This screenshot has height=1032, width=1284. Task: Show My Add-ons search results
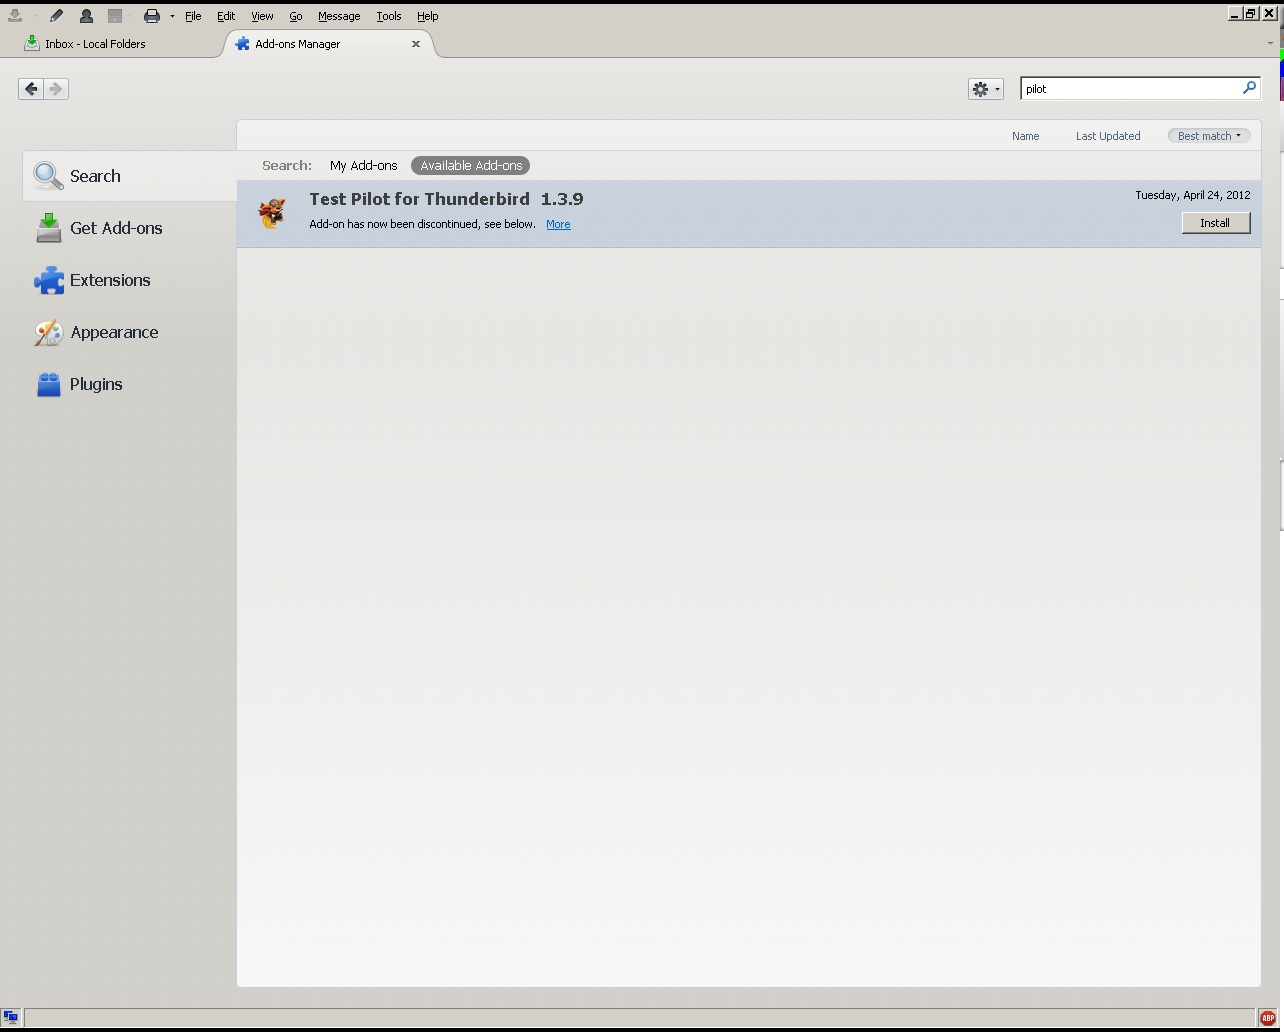pyautogui.click(x=364, y=166)
